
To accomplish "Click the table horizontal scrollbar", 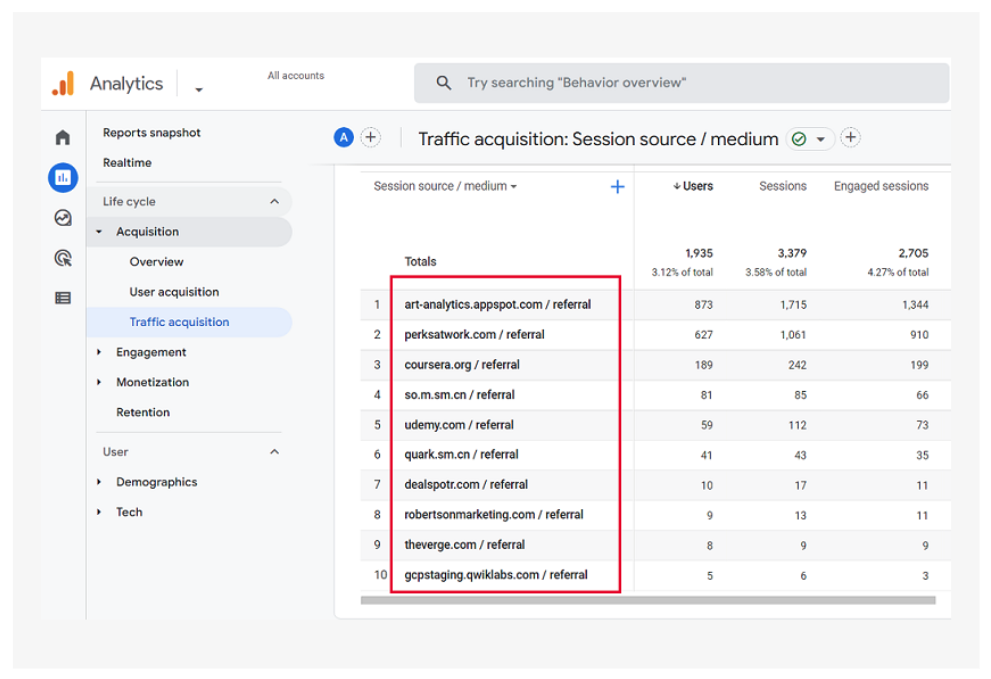I will pyautogui.click(x=648, y=600).
